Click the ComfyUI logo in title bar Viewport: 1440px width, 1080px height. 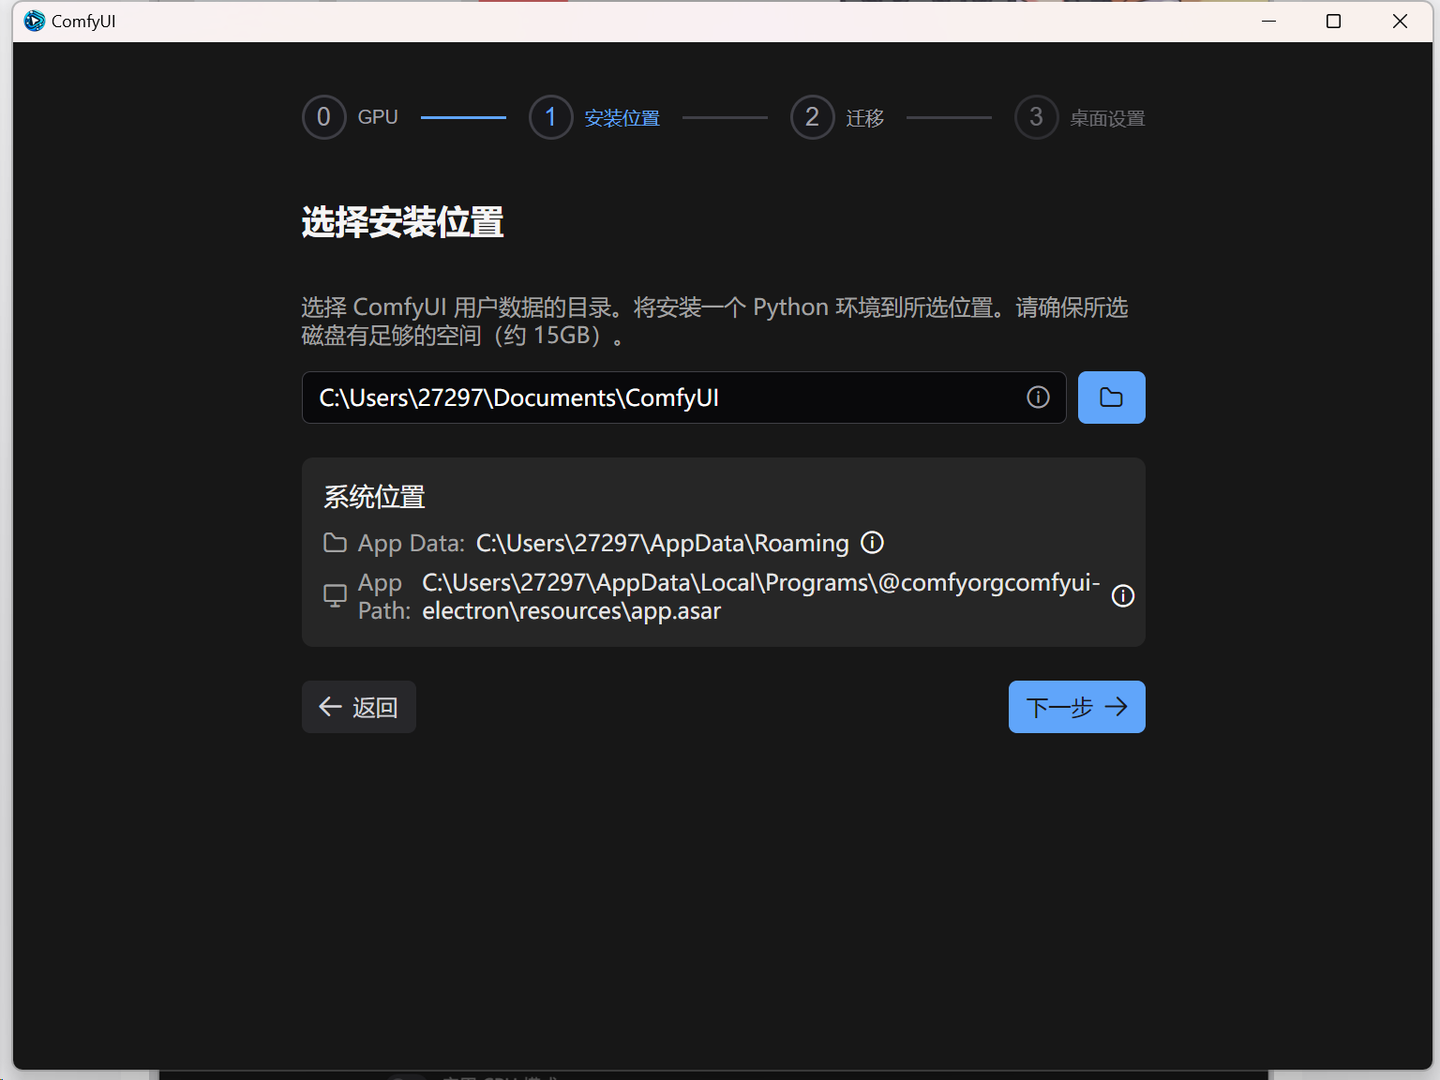(35, 21)
